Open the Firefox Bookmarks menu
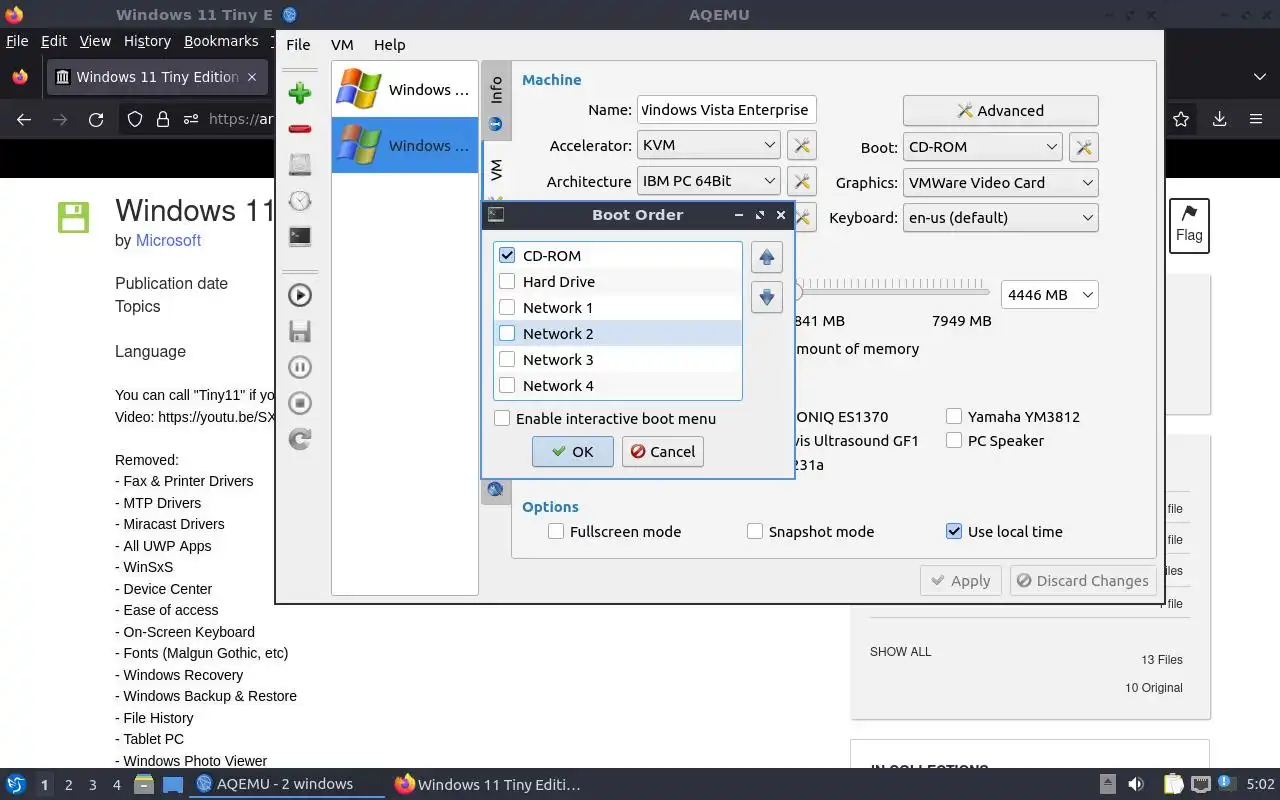 (221, 41)
